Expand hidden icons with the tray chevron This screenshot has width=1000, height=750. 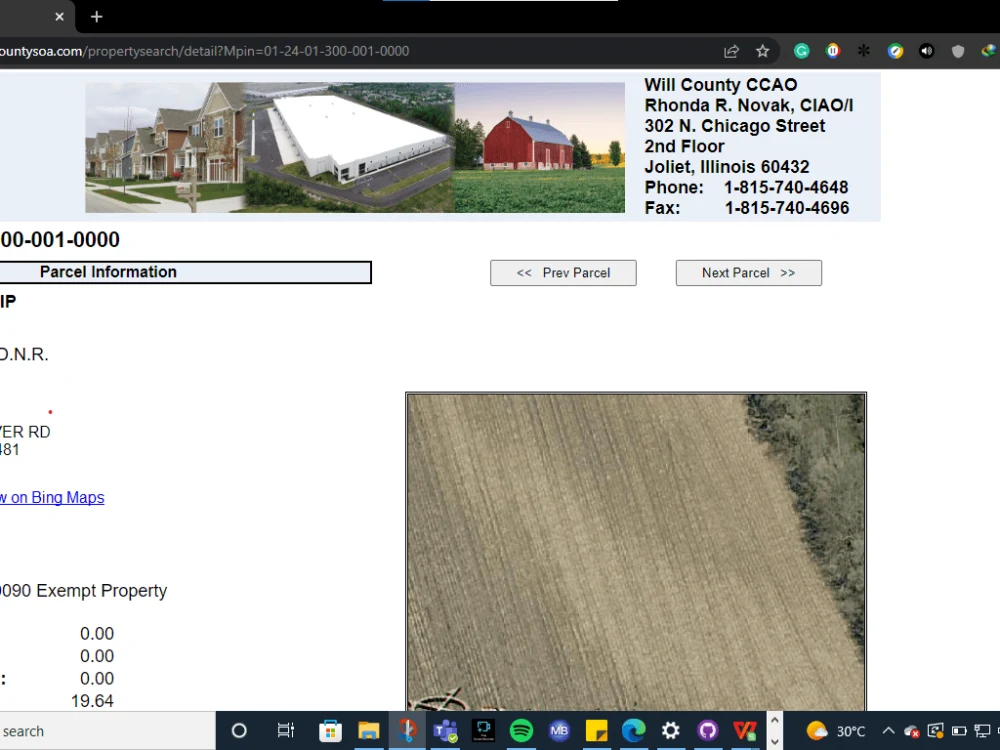tap(888, 731)
